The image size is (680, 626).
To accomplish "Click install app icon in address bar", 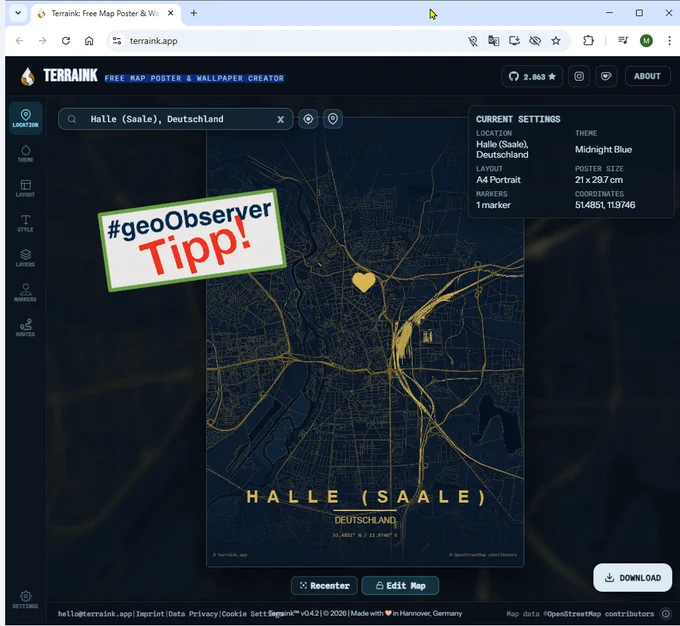I will pos(514,41).
